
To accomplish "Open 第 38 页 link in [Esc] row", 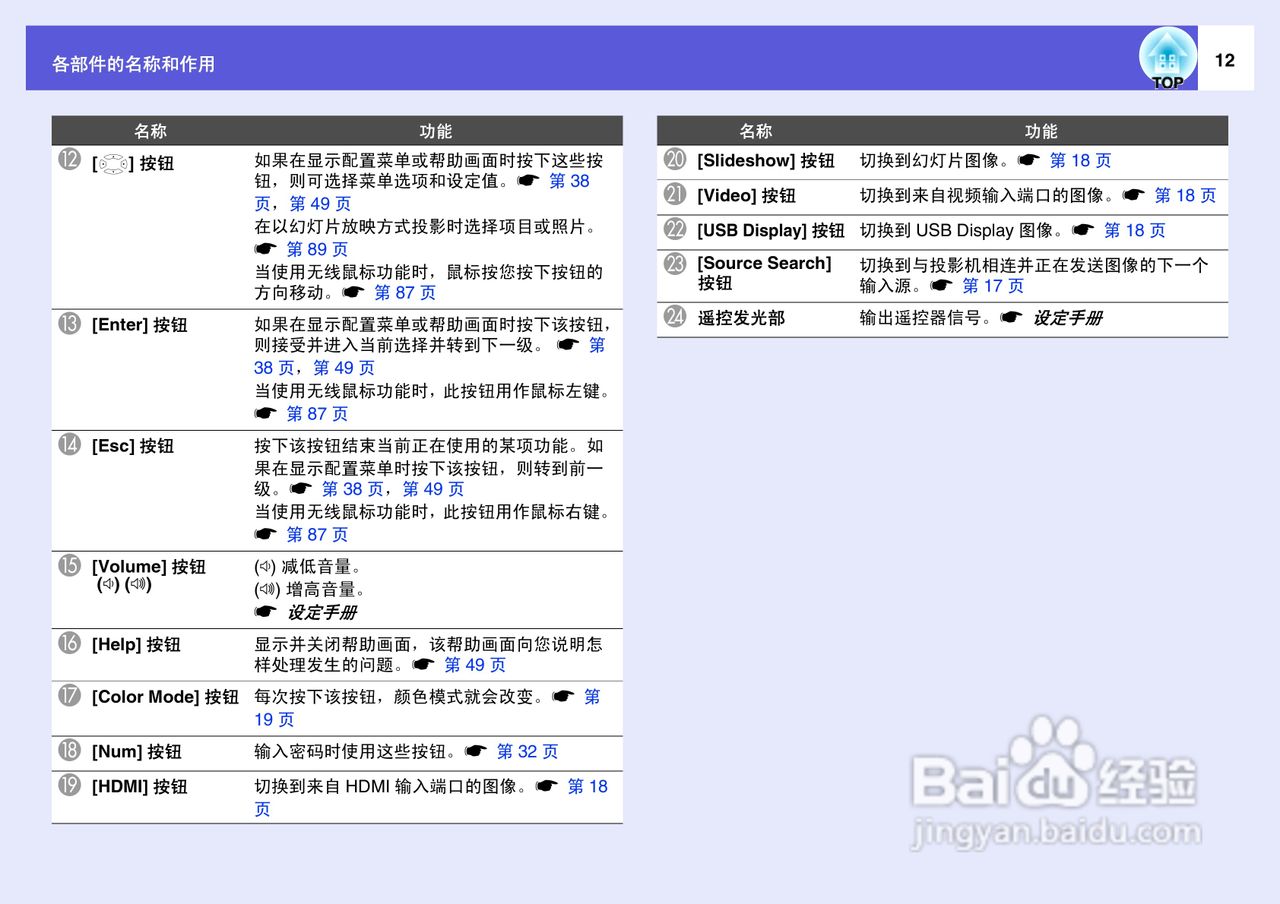I will point(352,489).
